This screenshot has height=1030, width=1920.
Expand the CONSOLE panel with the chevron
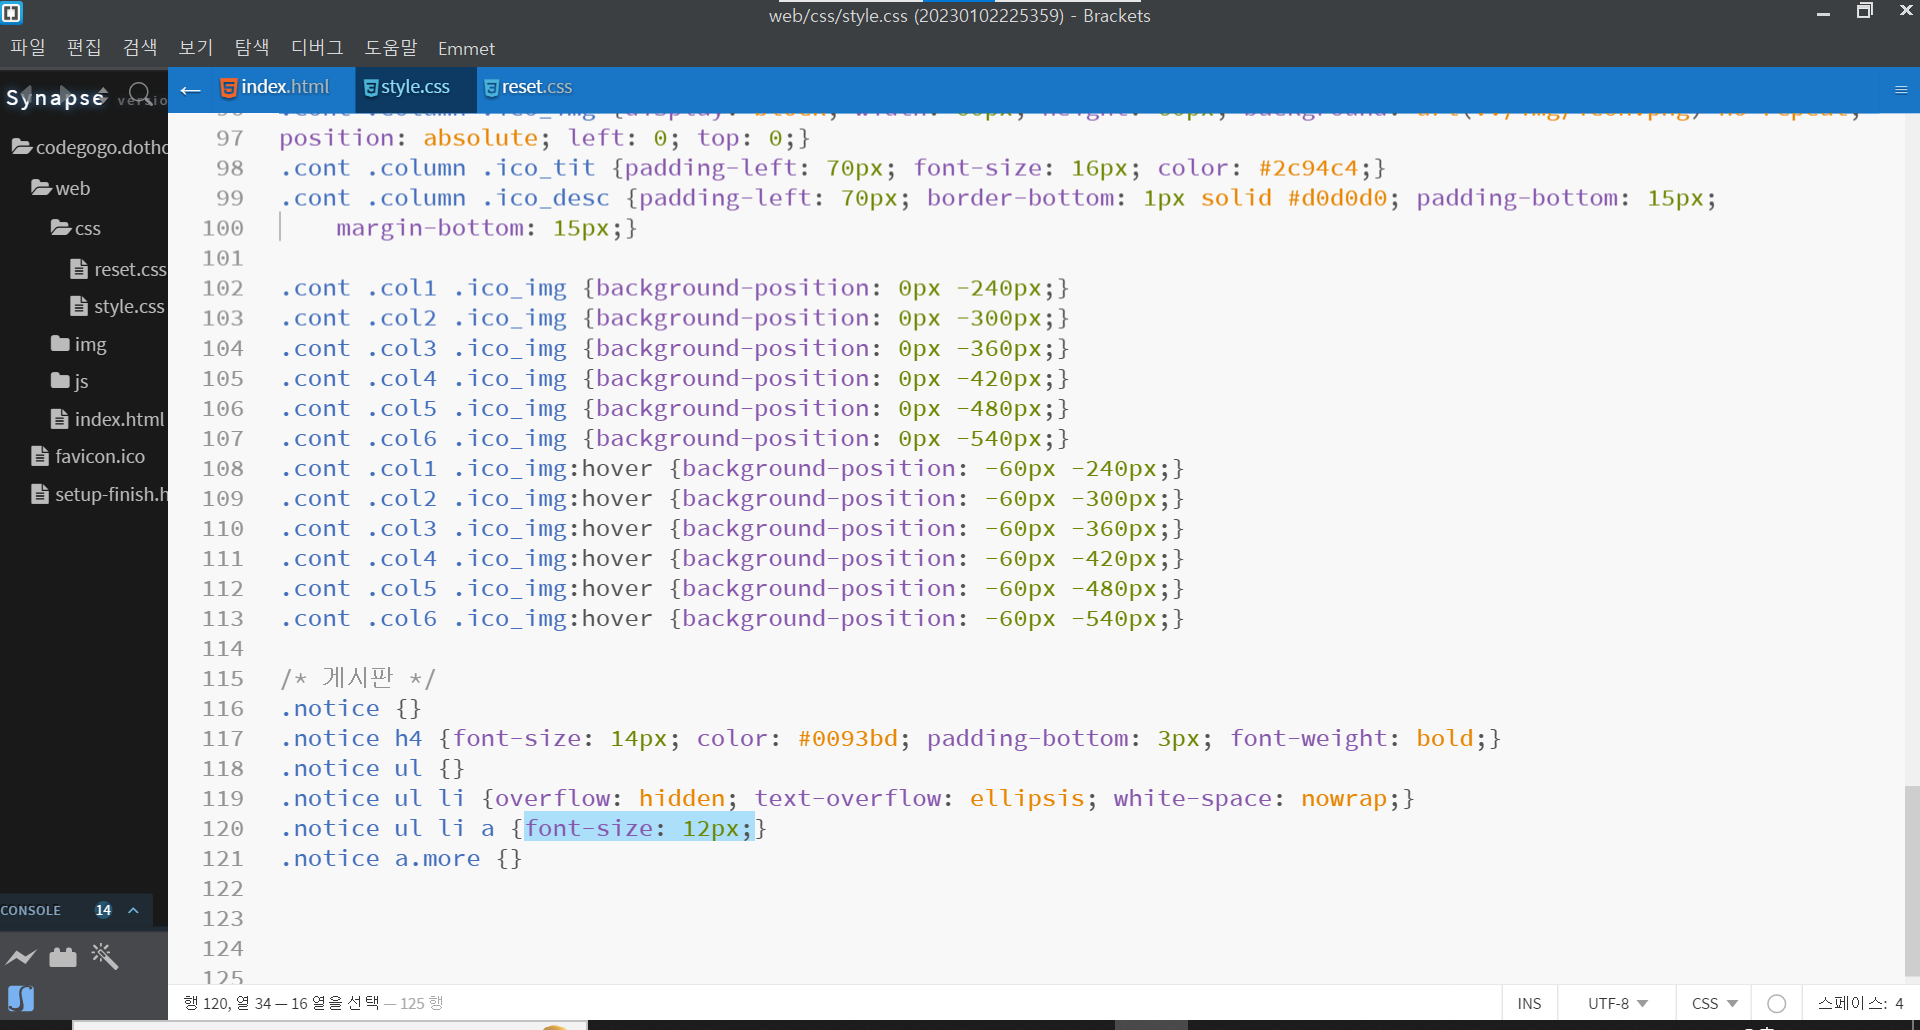point(133,910)
